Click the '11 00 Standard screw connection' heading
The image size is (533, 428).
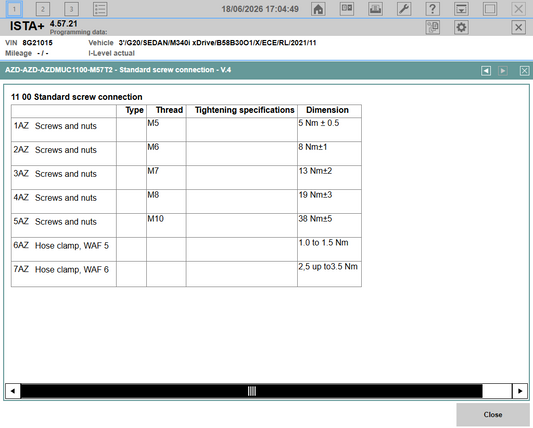pos(76,97)
